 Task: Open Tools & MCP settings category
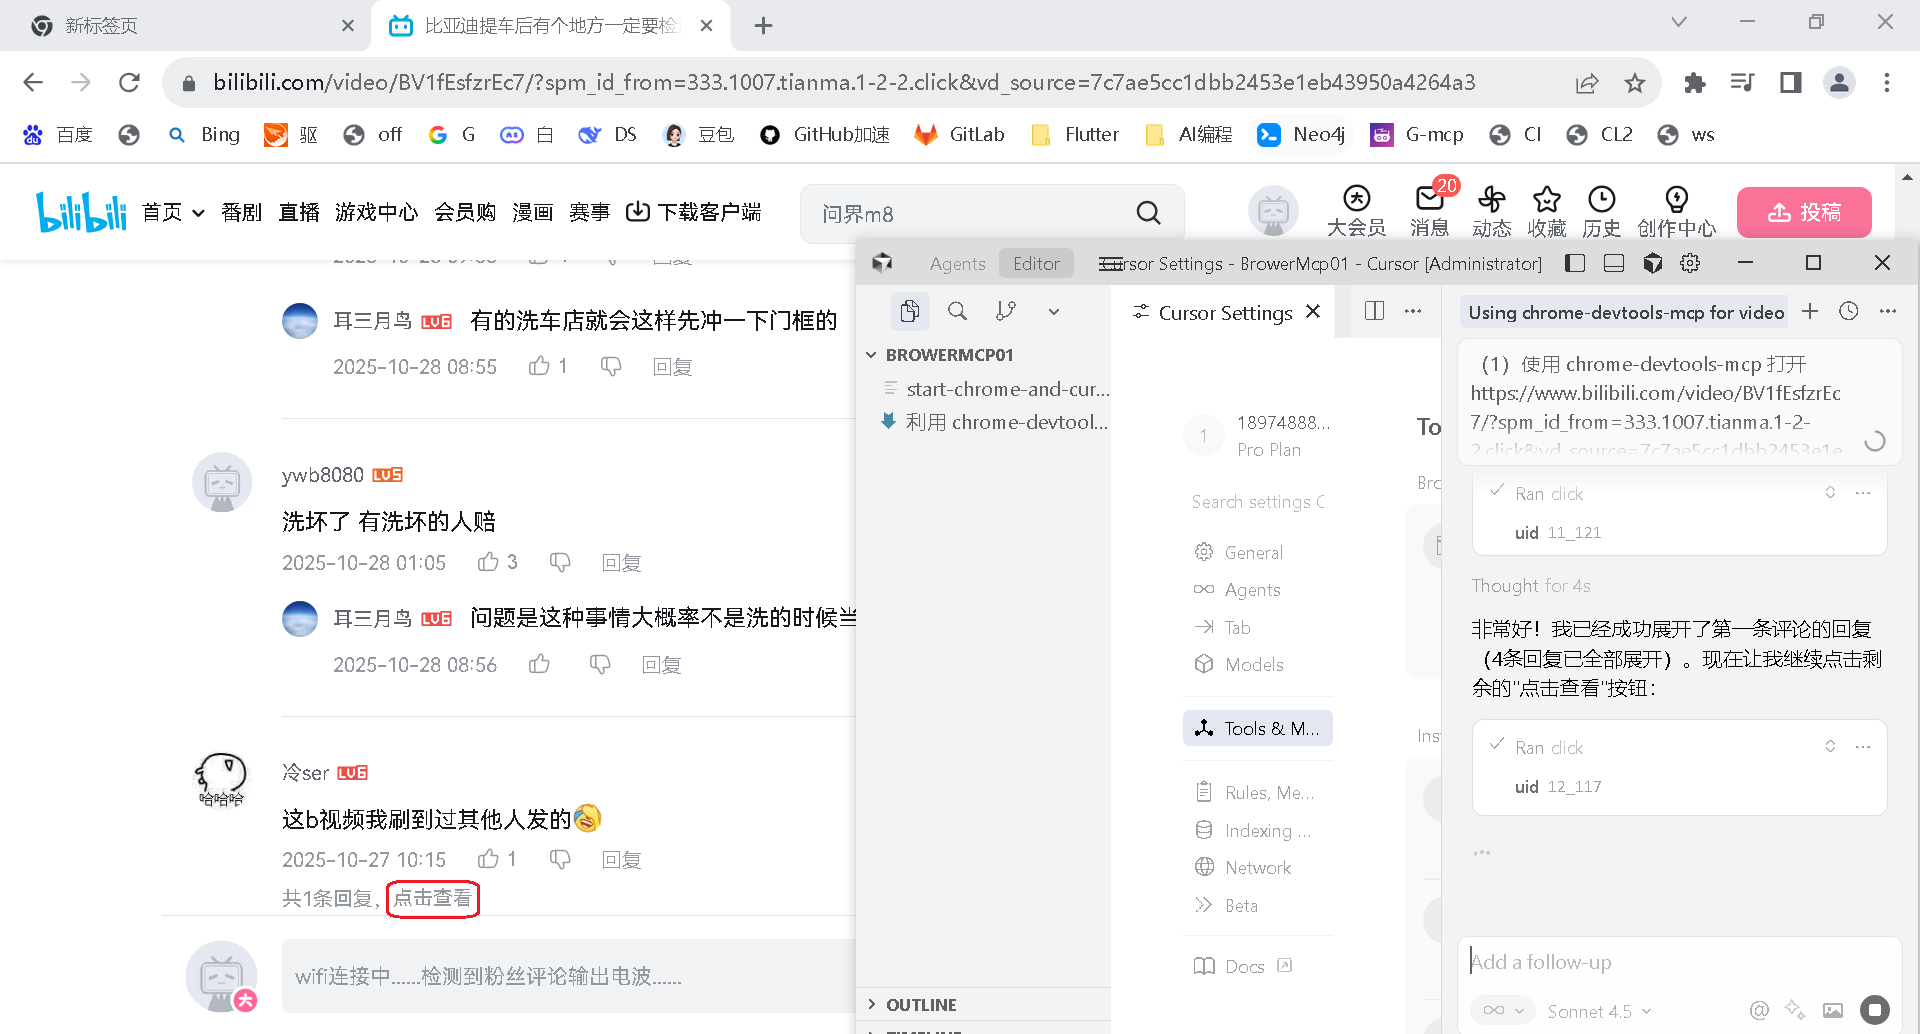click(x=1258, y=729)
